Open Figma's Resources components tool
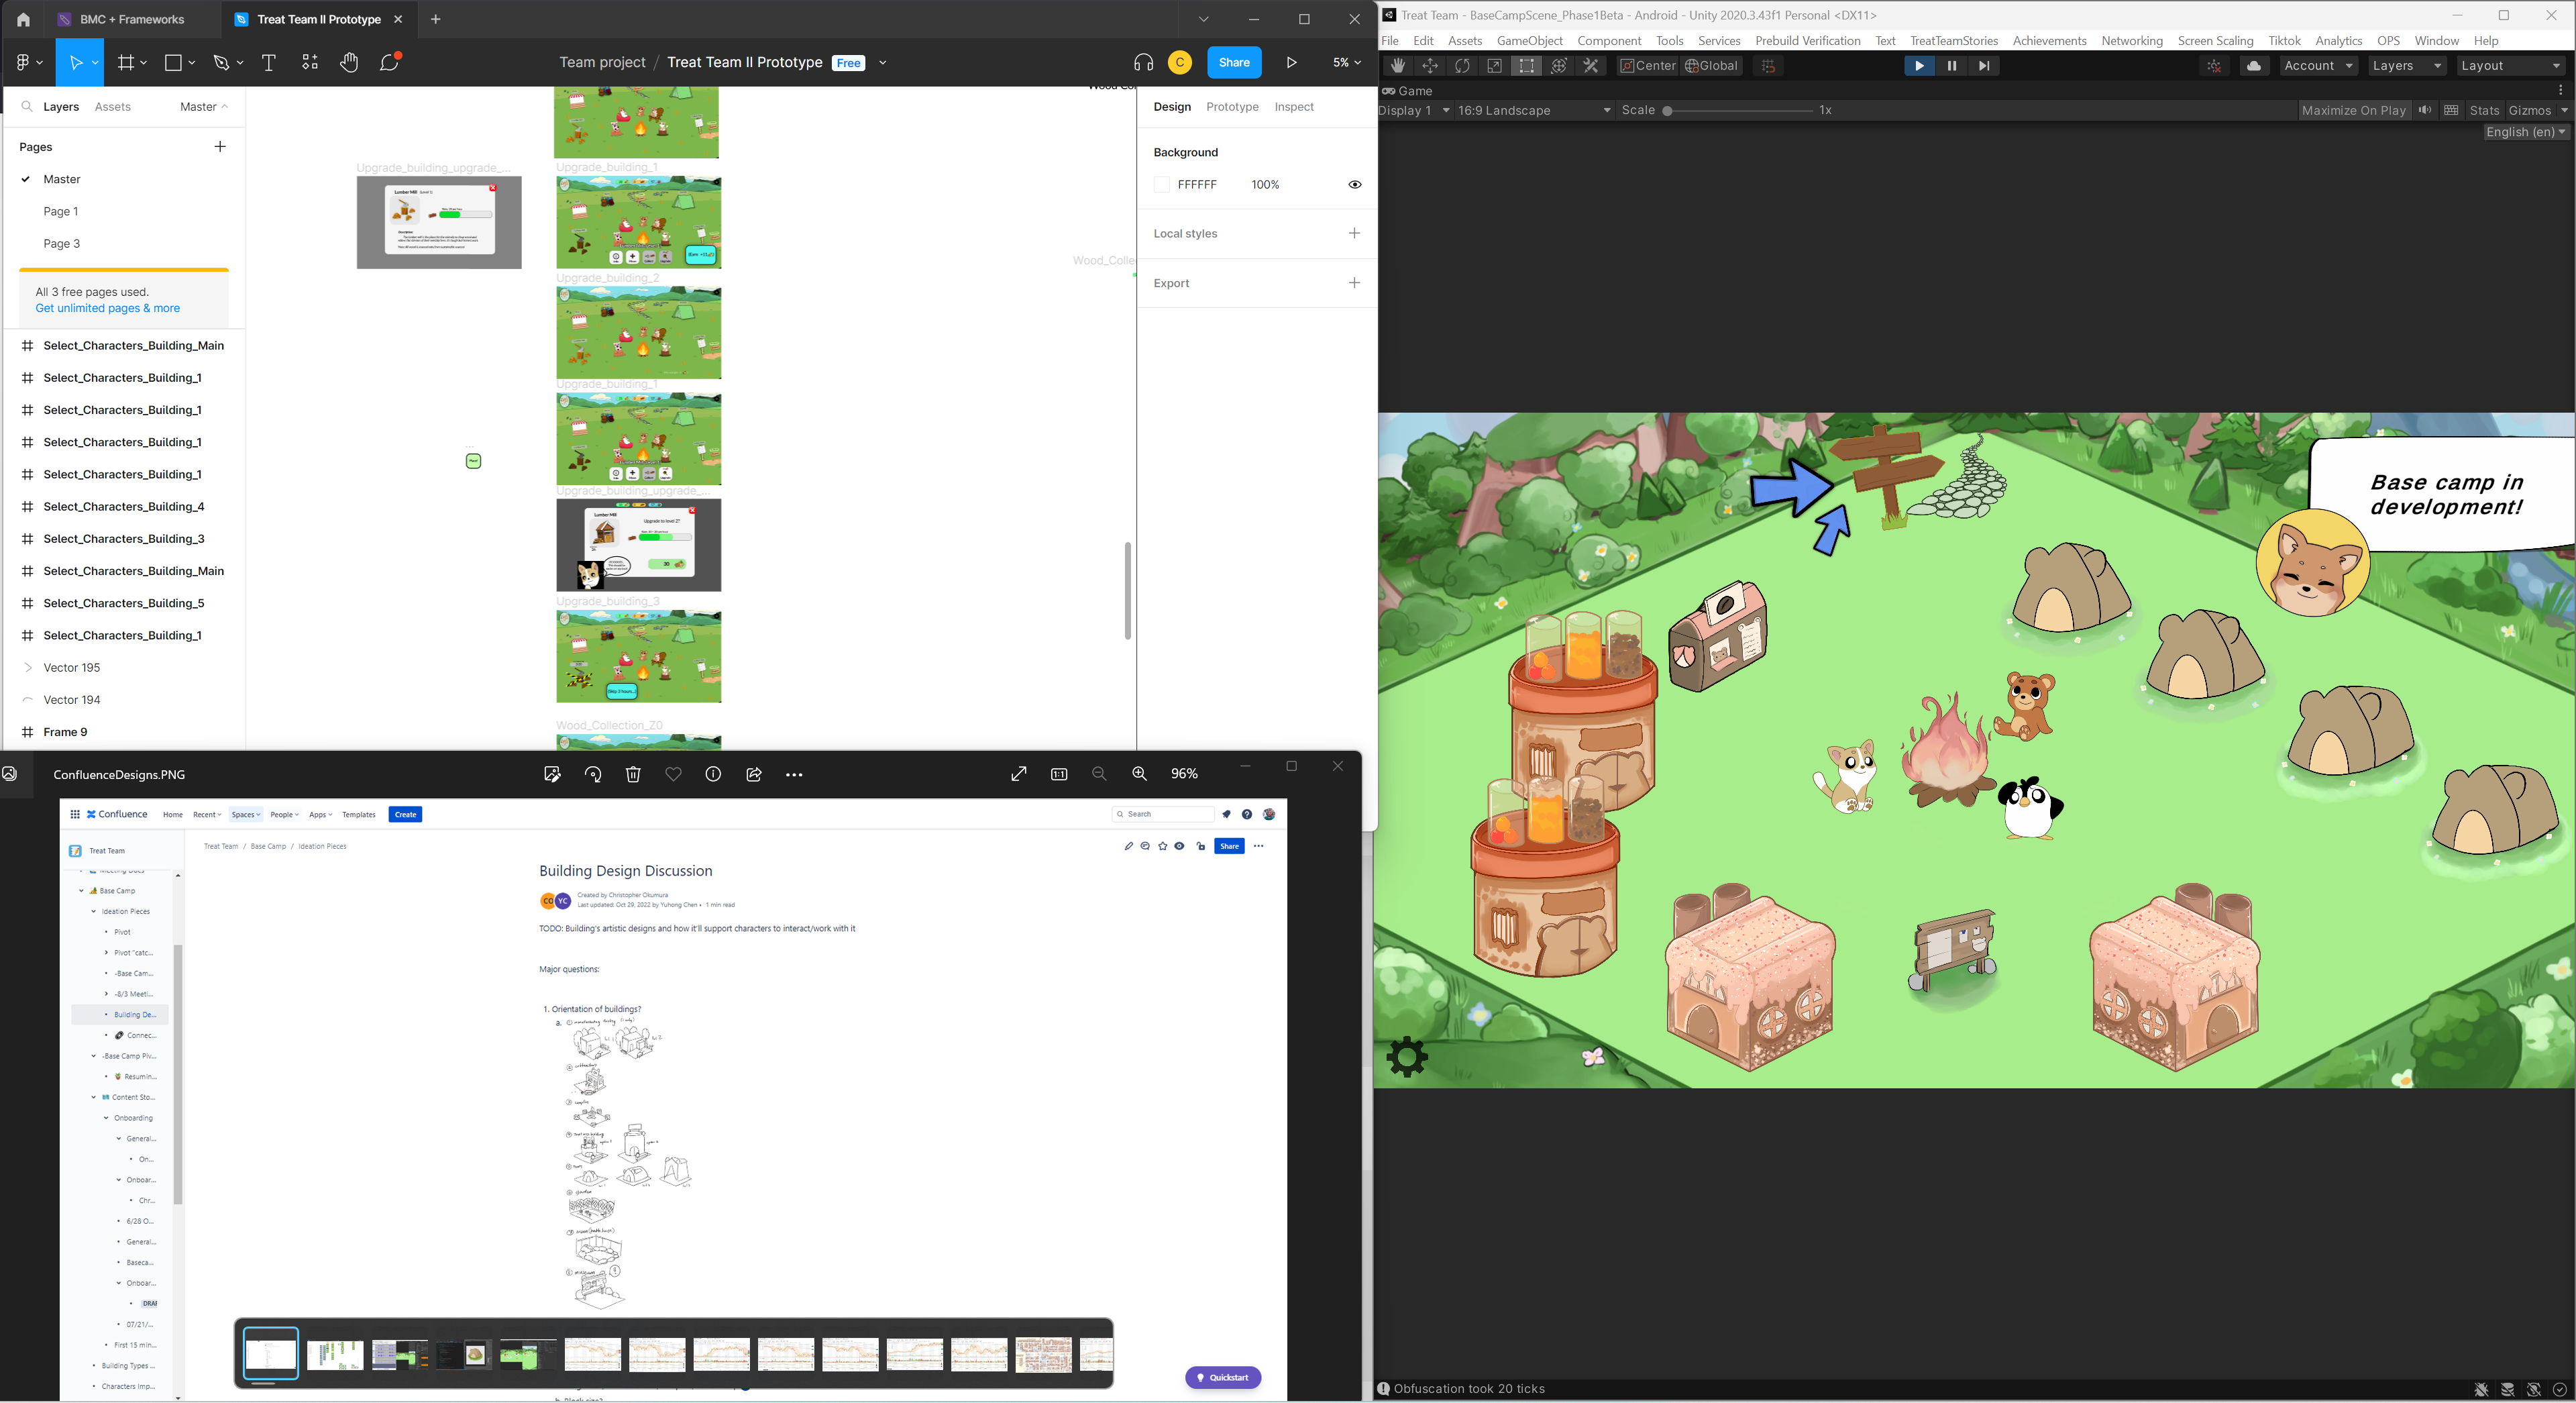 310,62
